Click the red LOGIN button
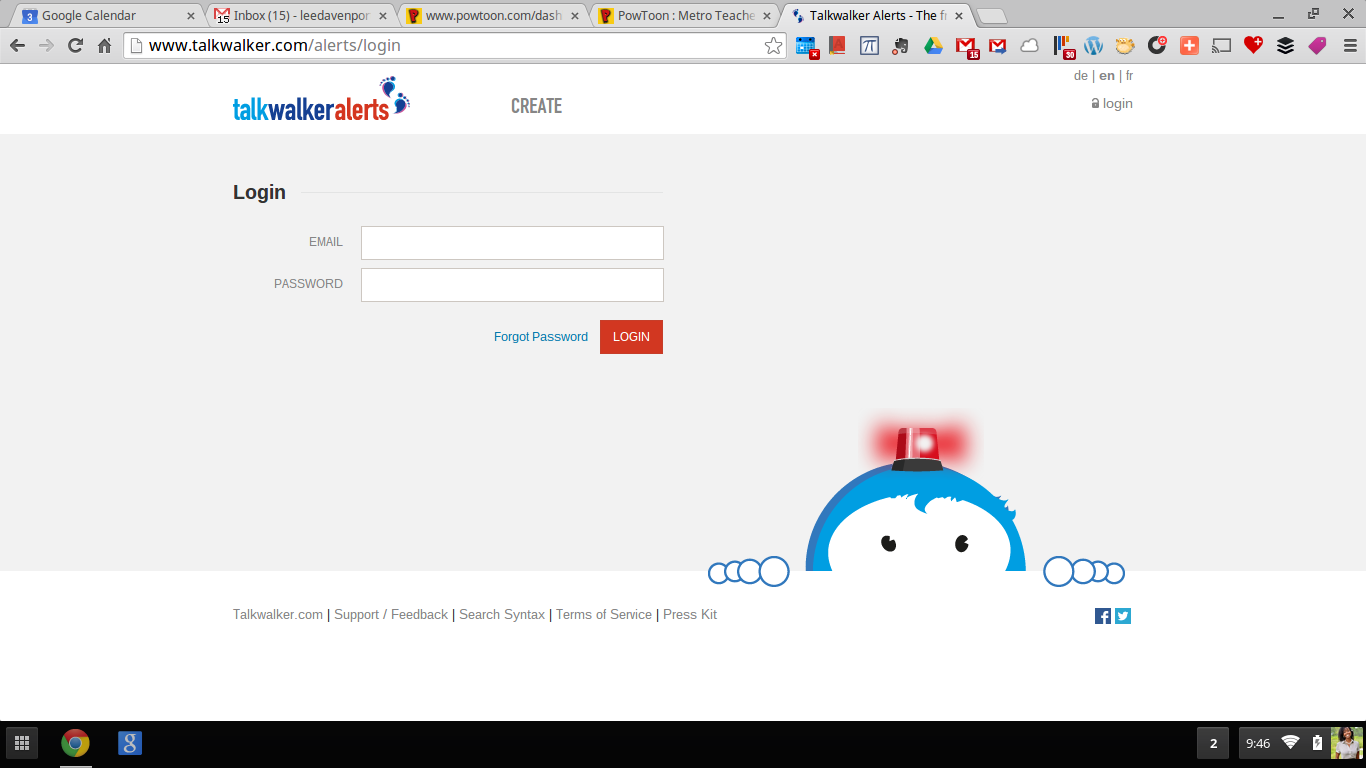This screenshot has height=768, width=1366. (x=631, y=337)
